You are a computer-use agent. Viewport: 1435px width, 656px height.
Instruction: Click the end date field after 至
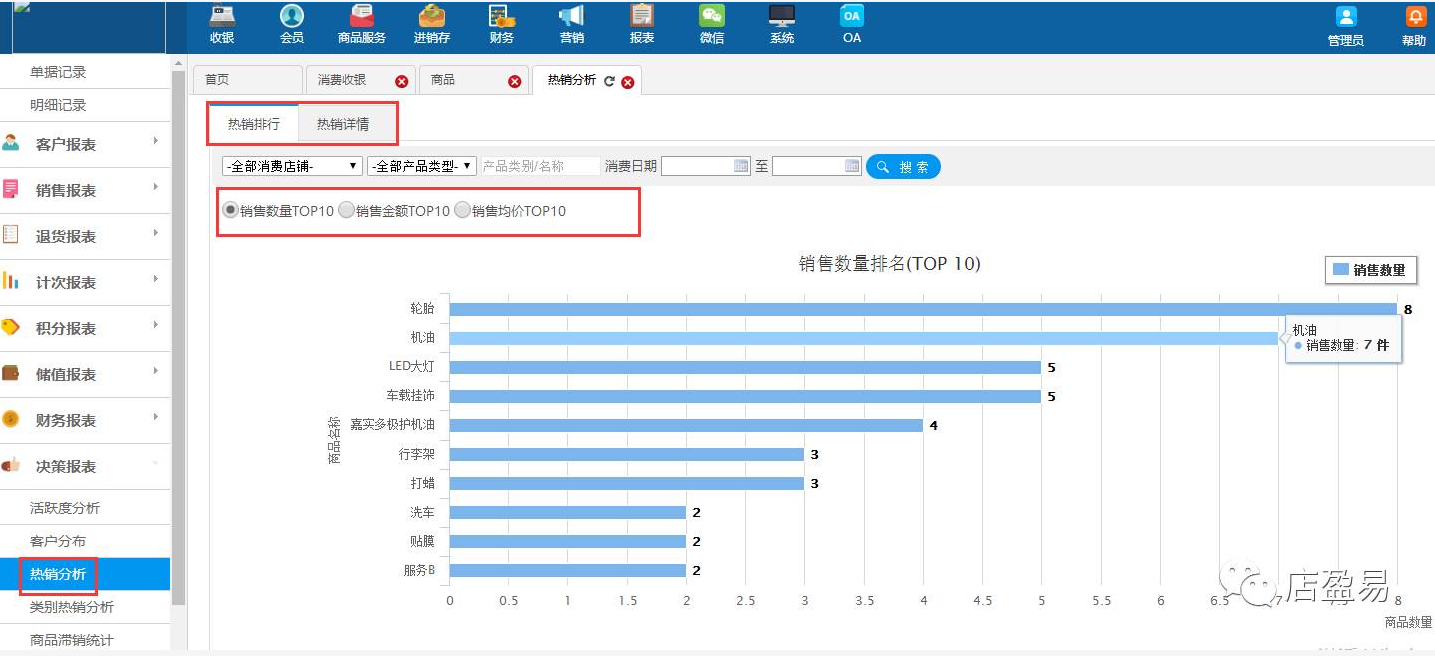816,166
